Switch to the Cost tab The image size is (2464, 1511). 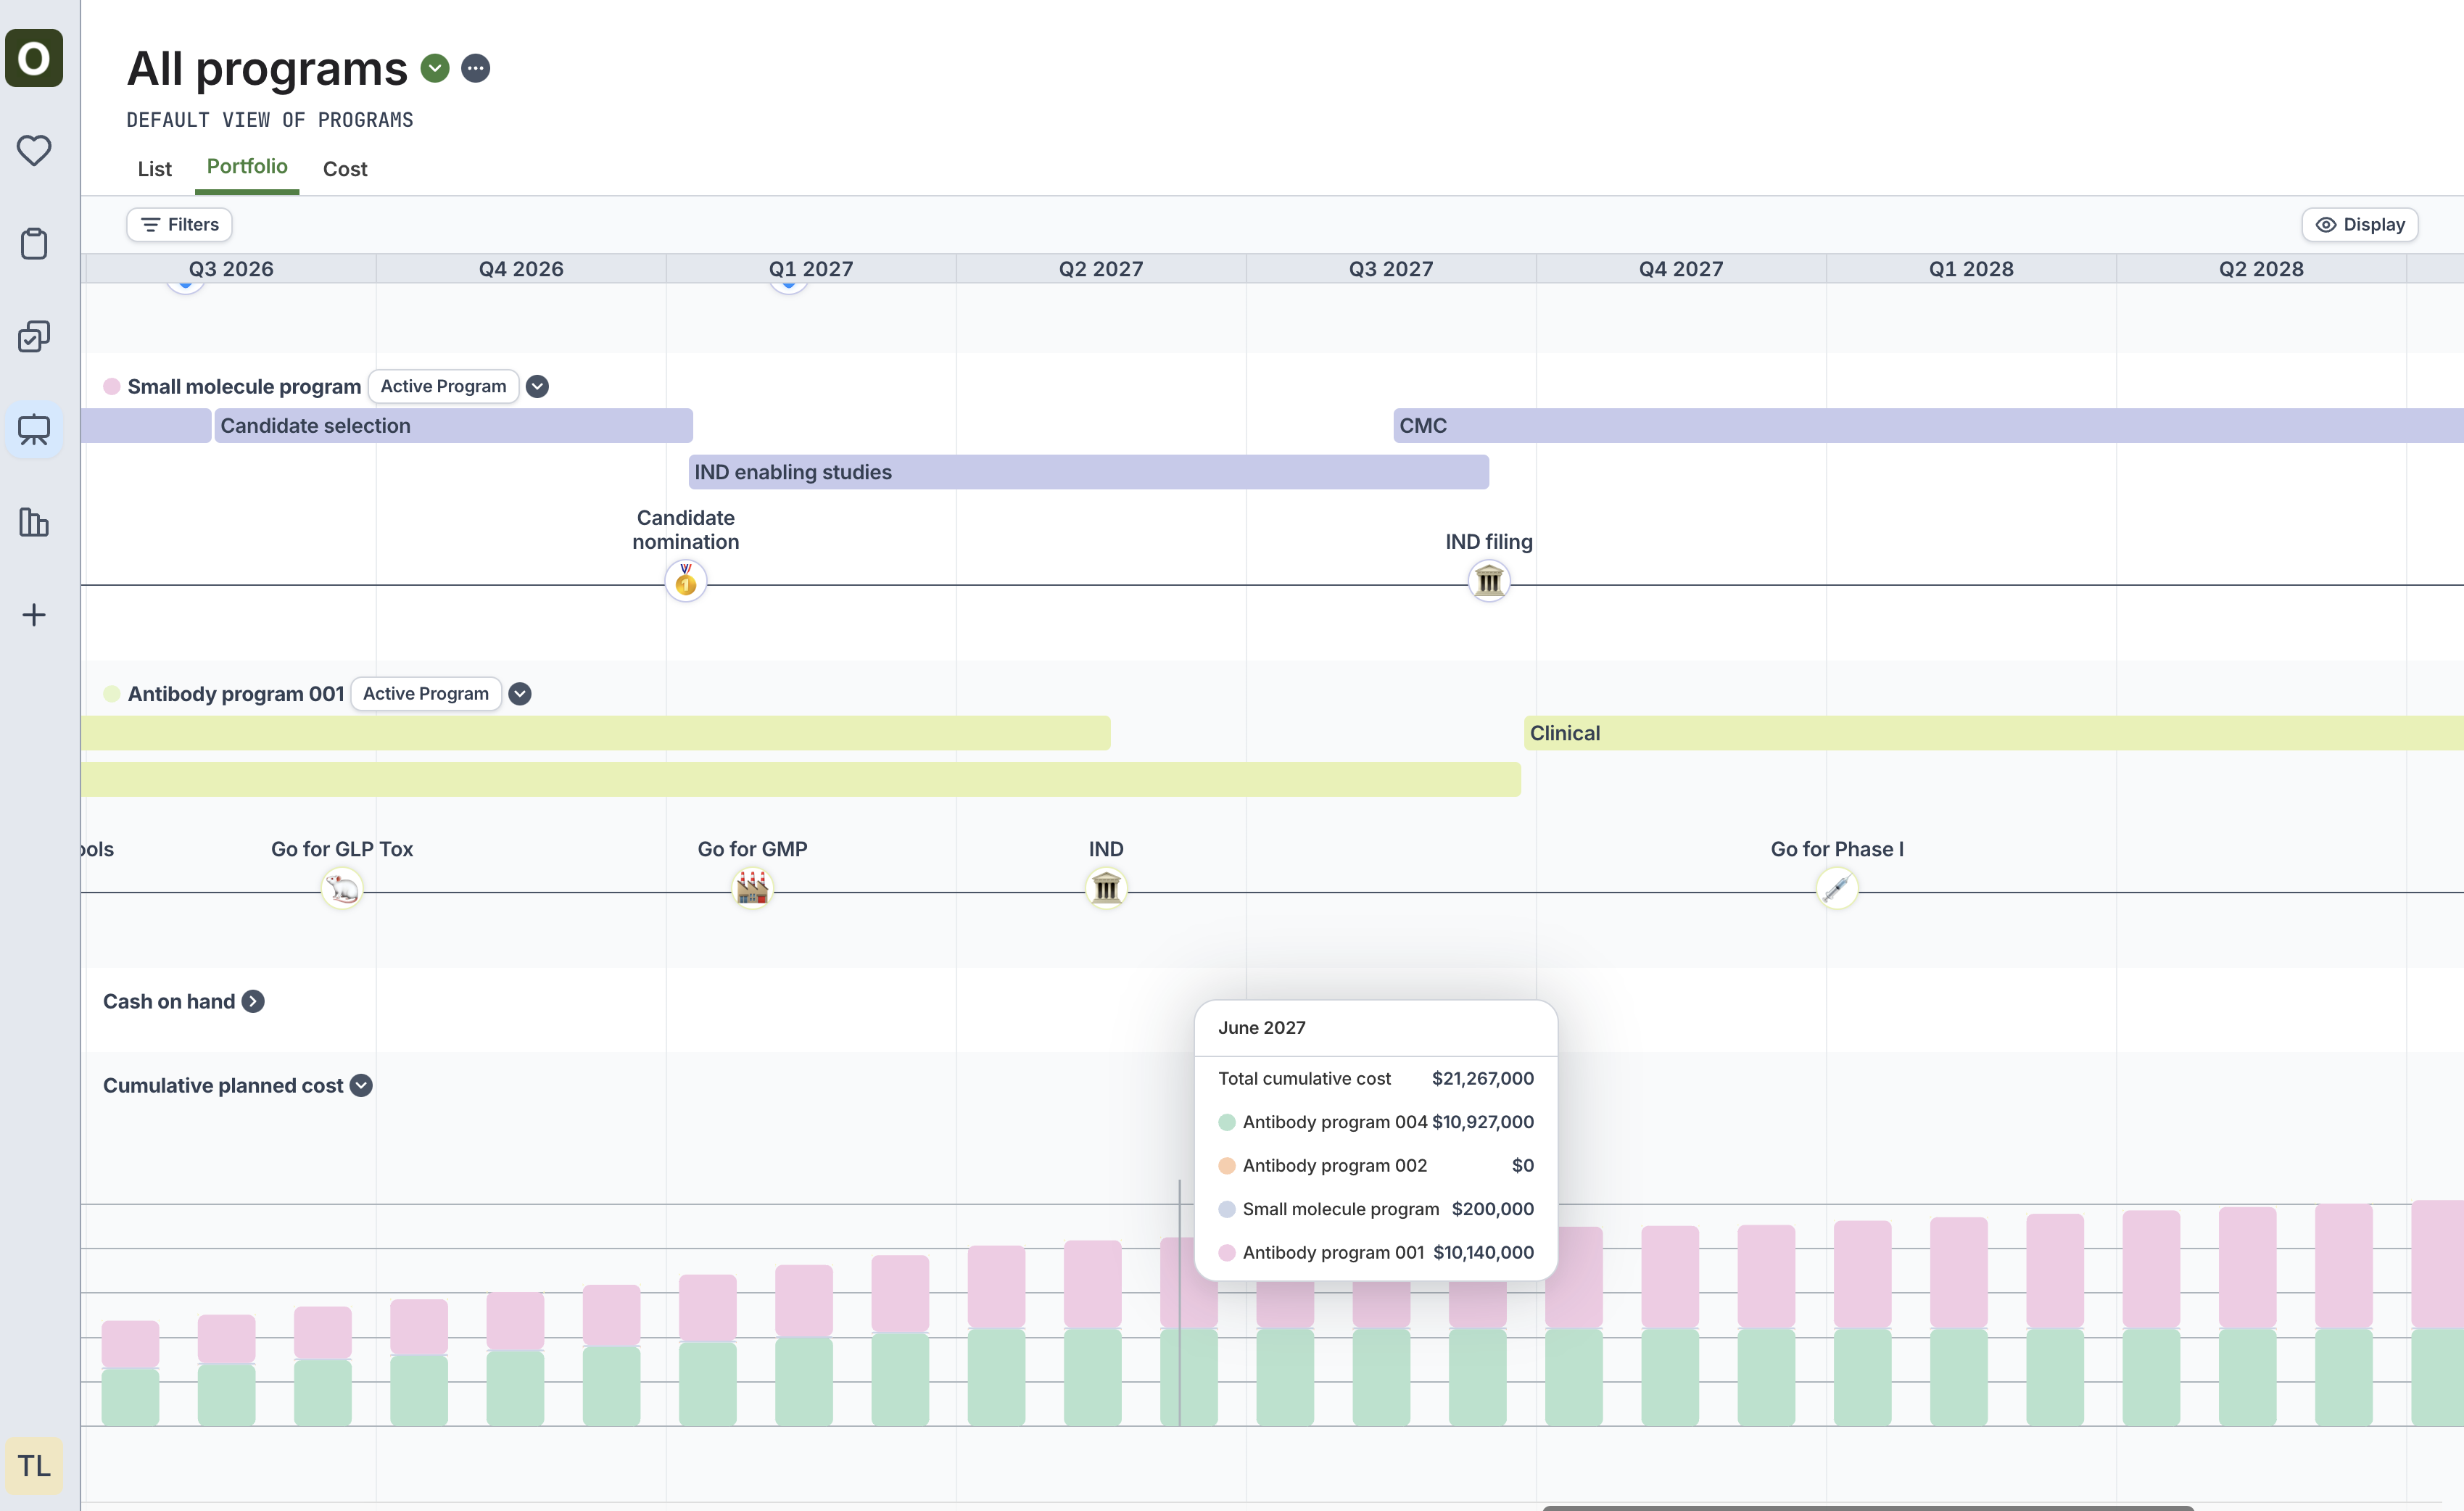345,169
